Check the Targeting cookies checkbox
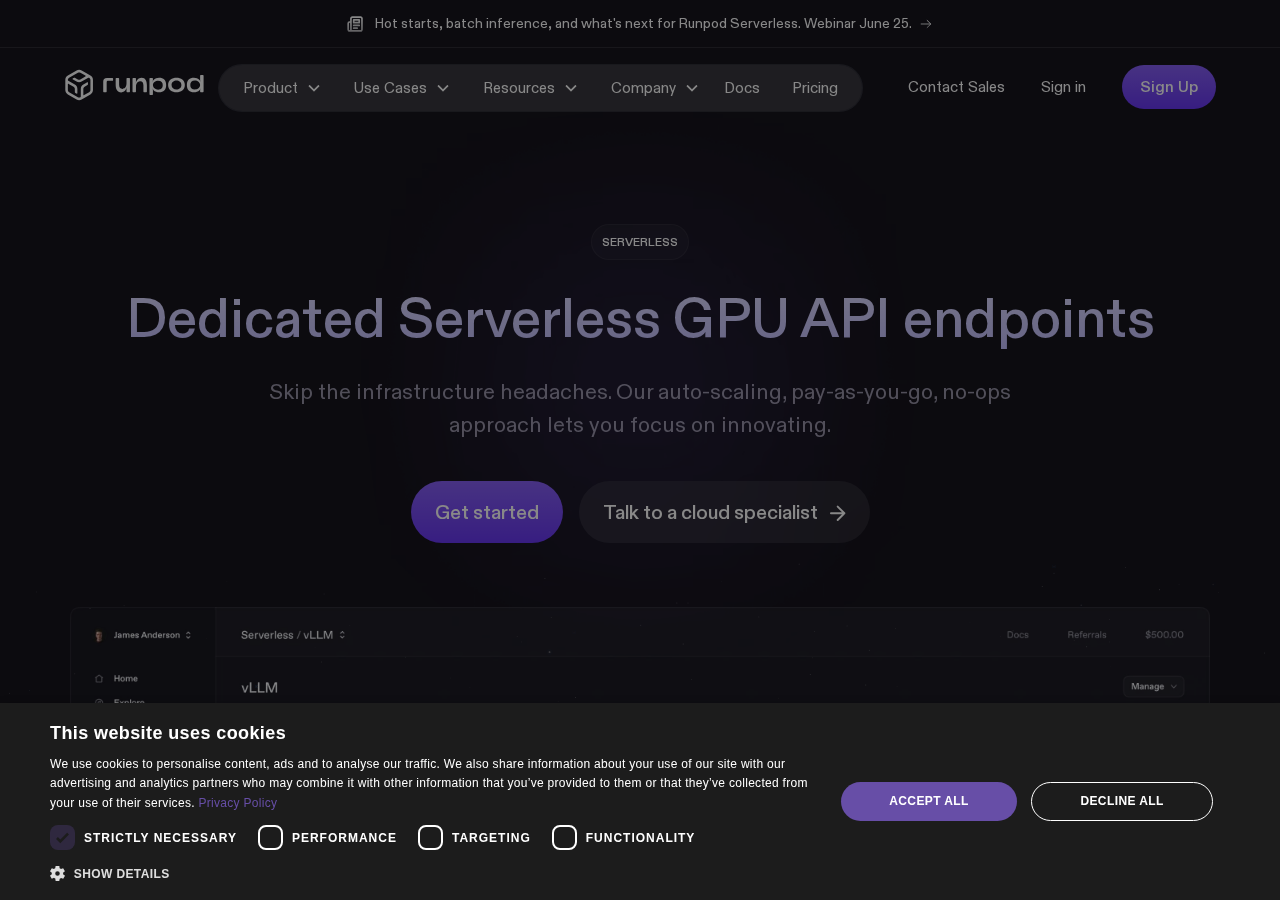1280x900 pixels. (x=430, y=838)
